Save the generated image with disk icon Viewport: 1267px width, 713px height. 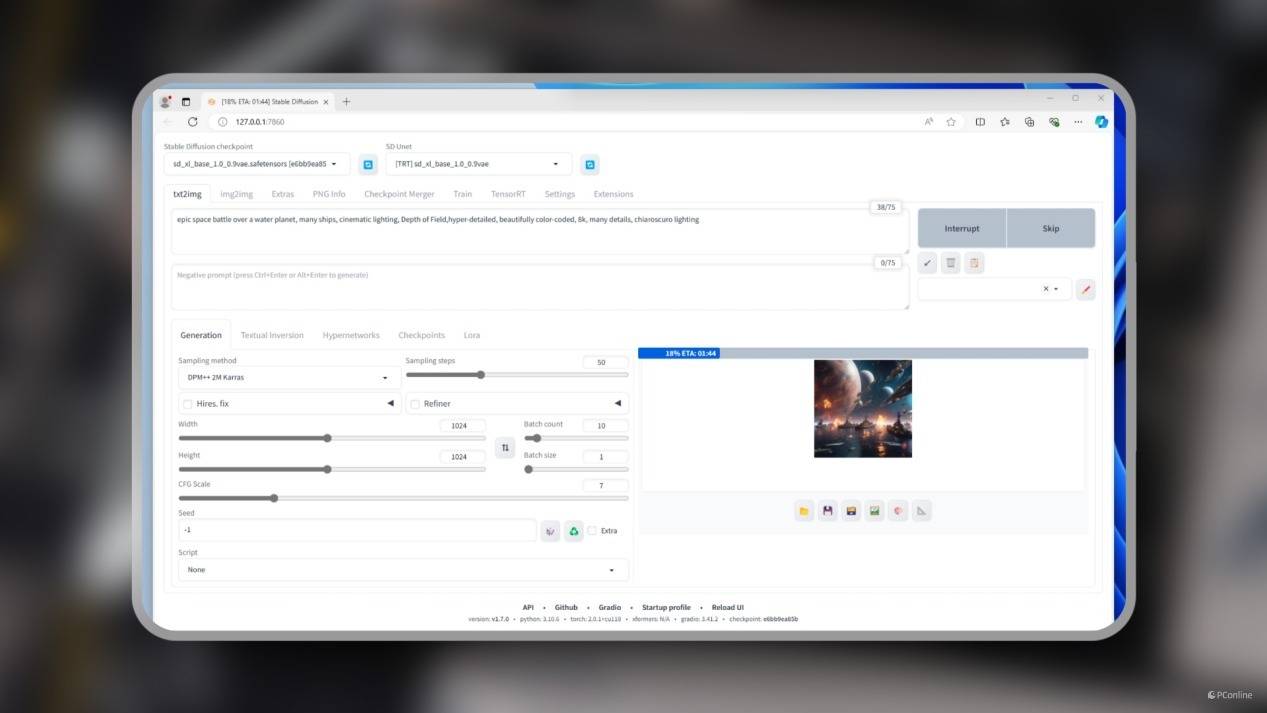828,511
